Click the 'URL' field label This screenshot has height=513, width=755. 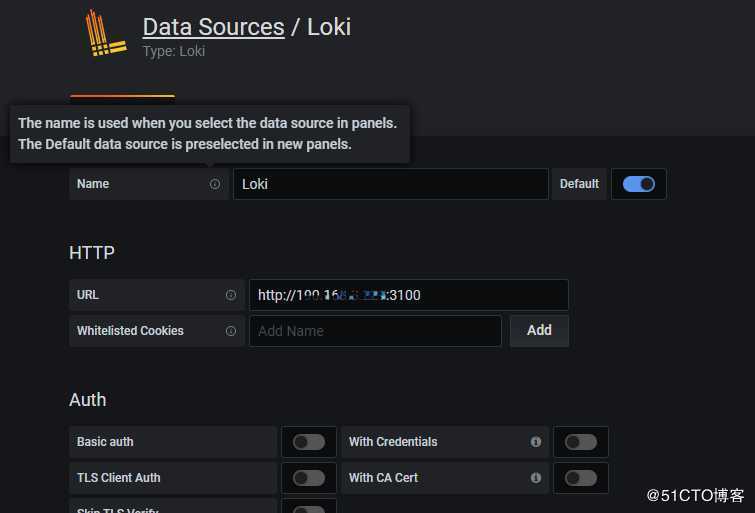88,295
